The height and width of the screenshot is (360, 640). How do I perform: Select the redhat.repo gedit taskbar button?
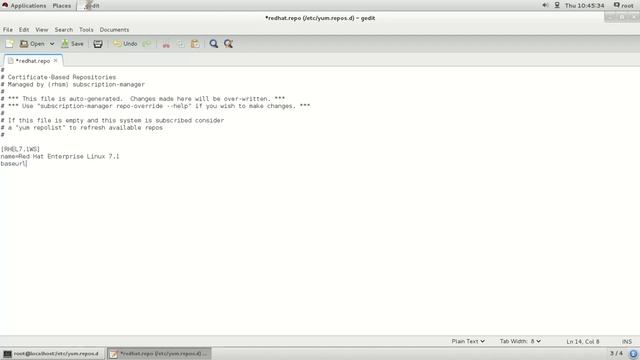160,353
